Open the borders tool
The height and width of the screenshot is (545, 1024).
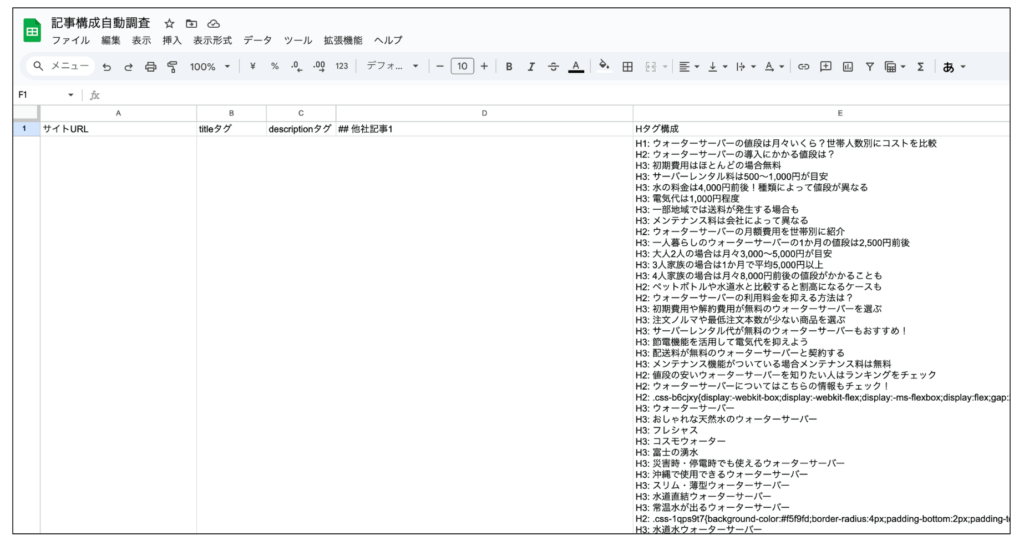628,67
